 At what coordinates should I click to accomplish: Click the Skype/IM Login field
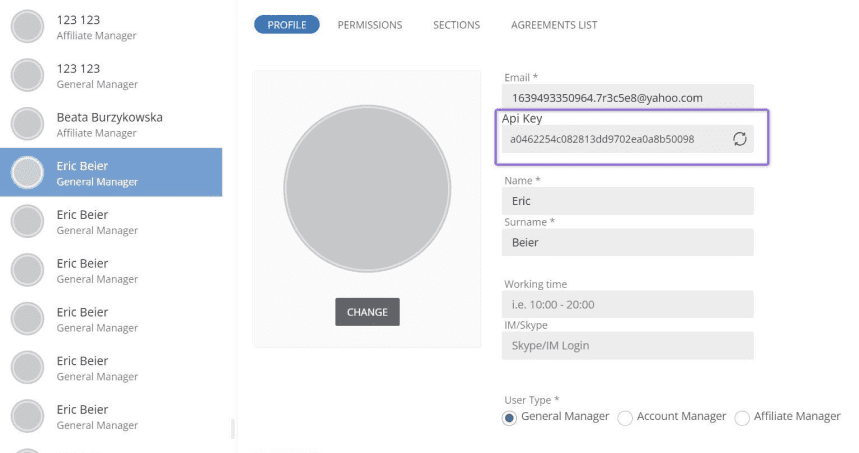click(627, 346)
